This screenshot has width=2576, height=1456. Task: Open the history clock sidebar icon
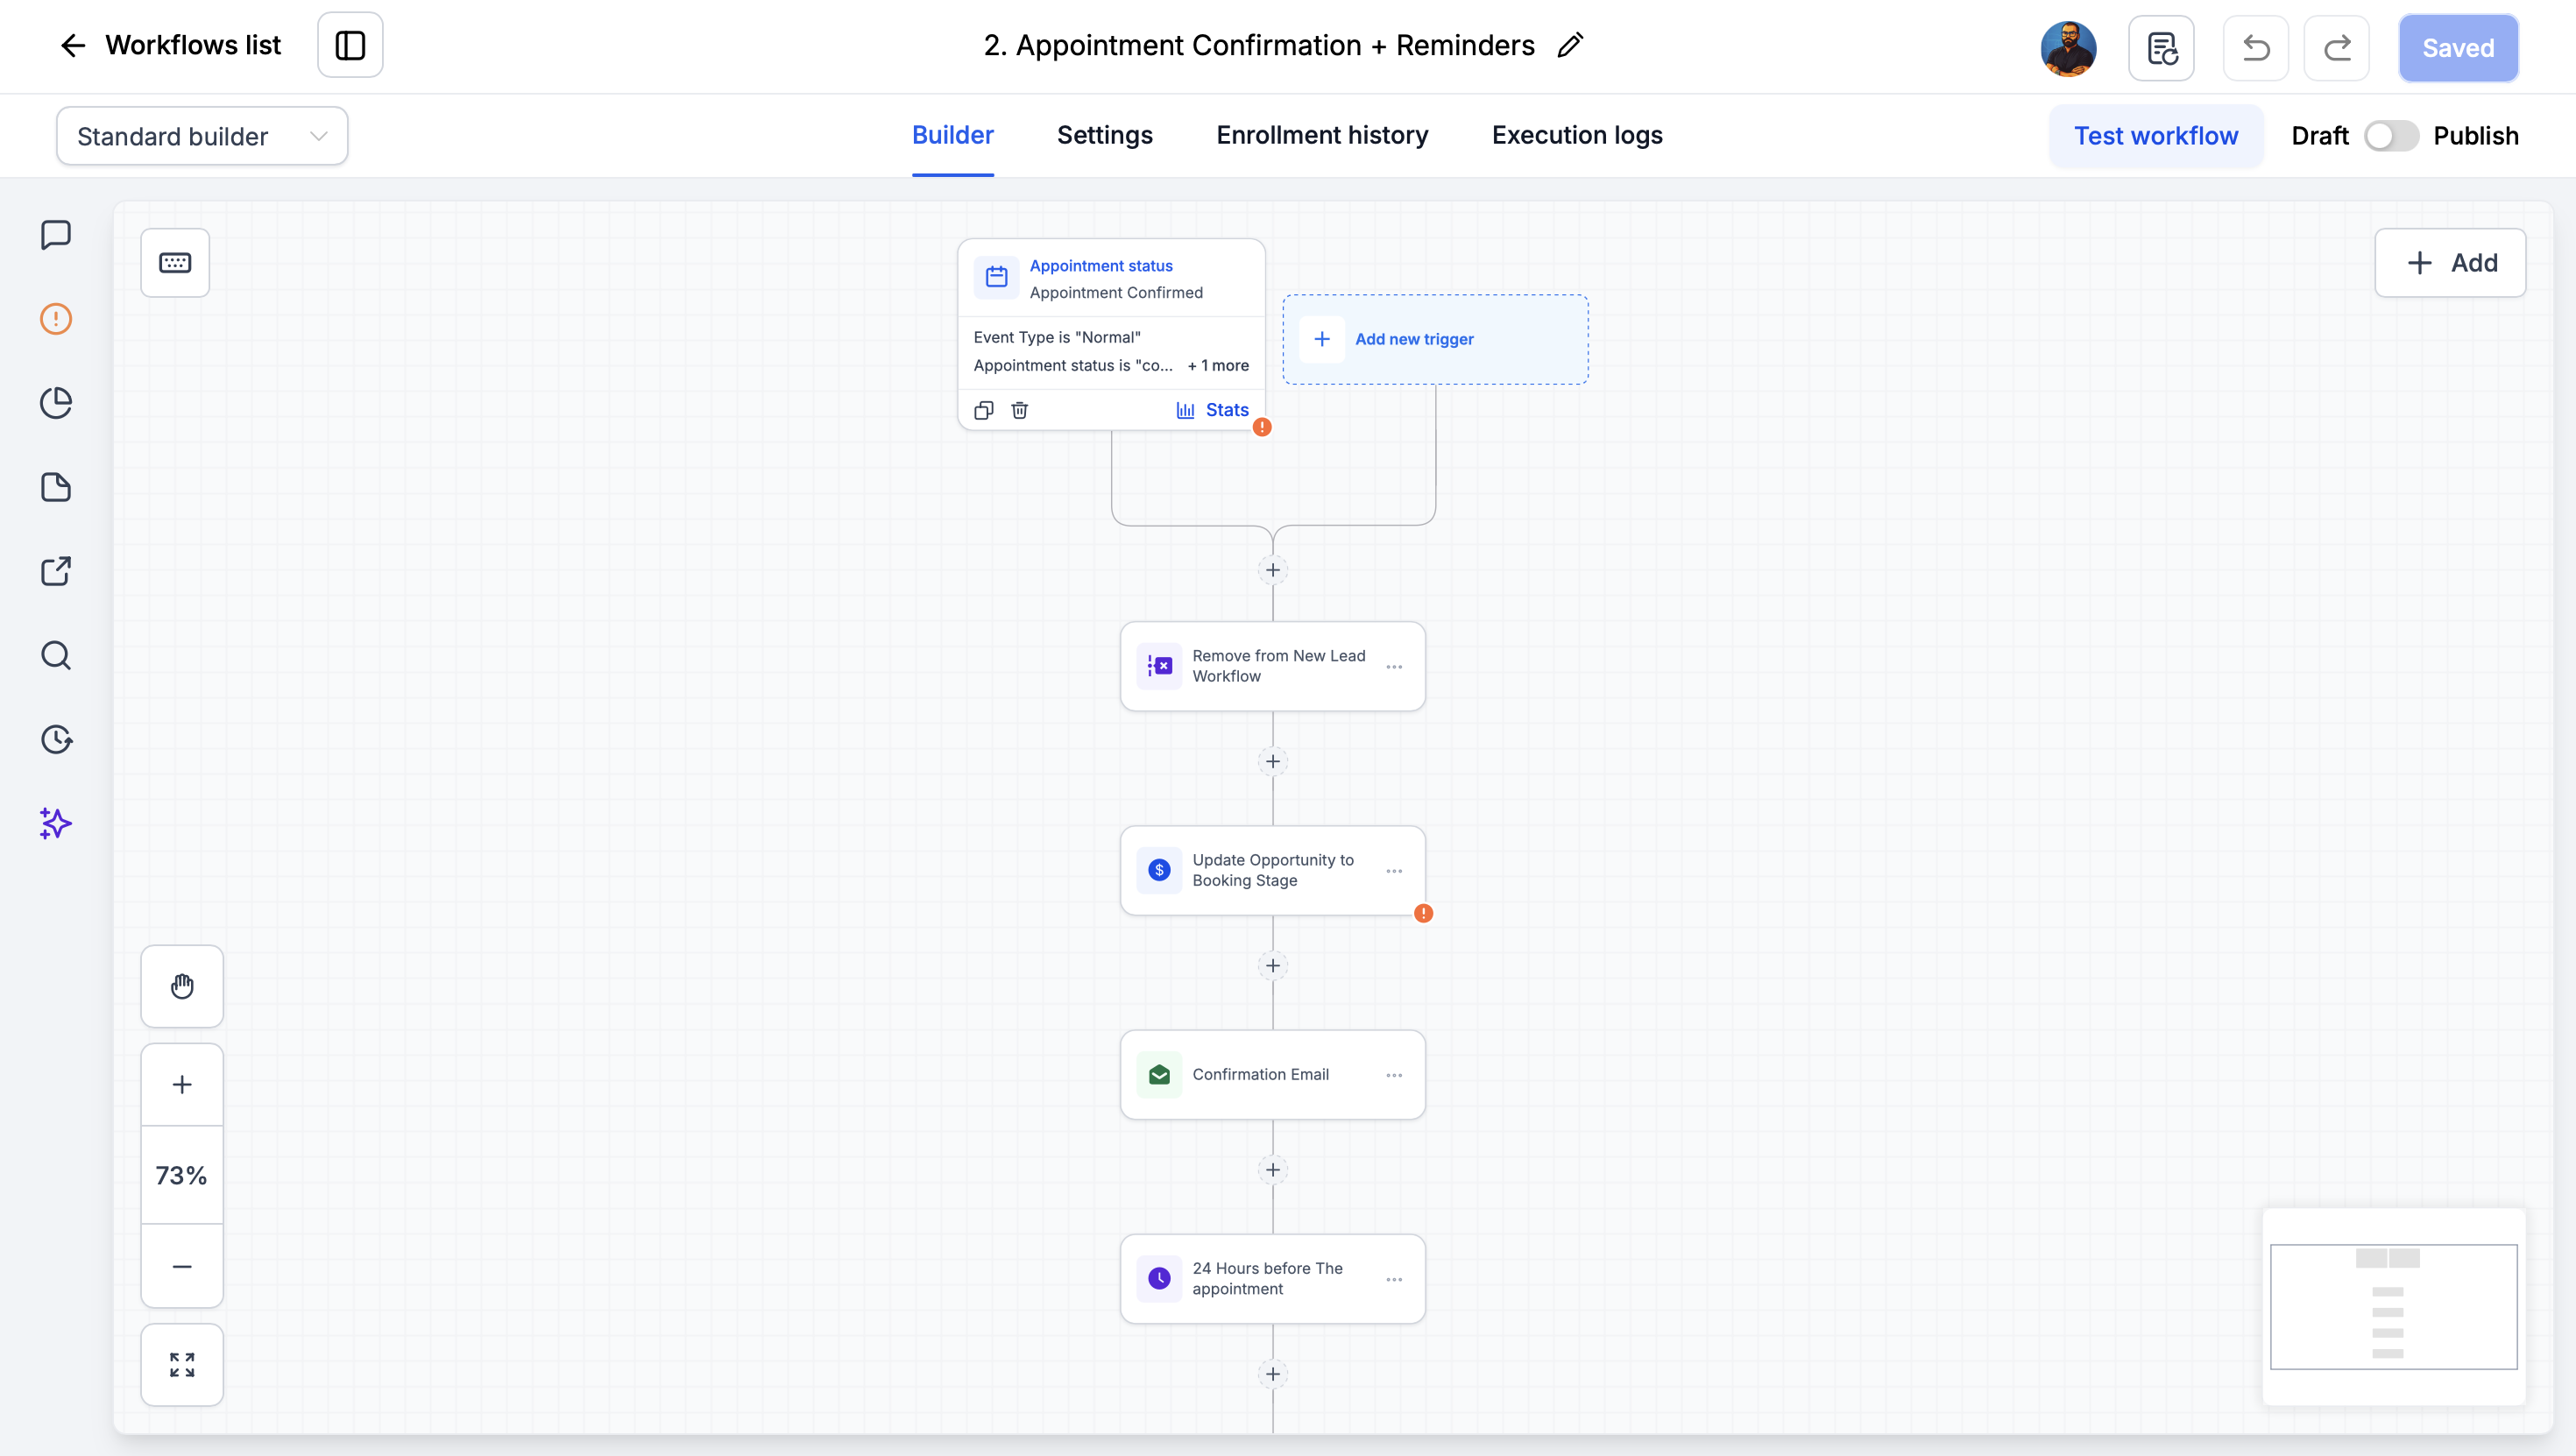tap(56, 739)
